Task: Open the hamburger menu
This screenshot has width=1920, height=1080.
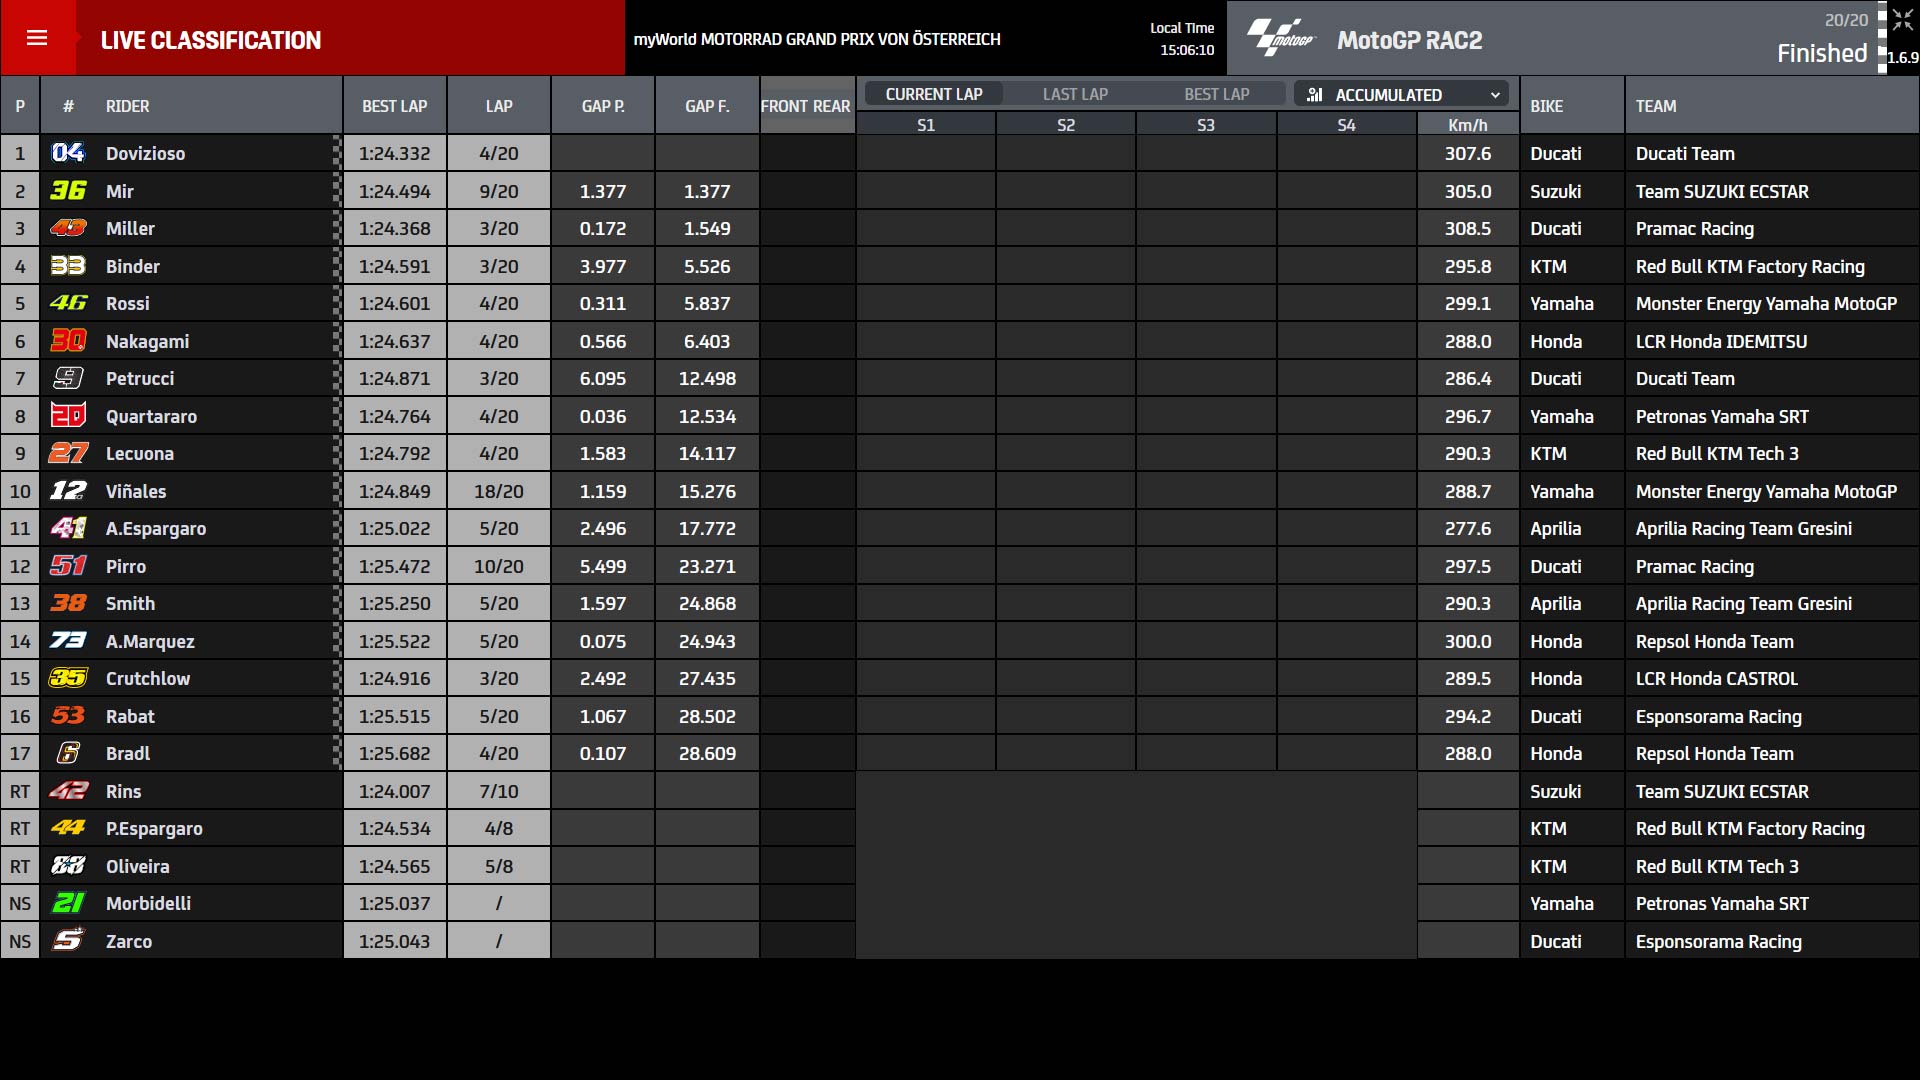Action: (x=37, y=38)
